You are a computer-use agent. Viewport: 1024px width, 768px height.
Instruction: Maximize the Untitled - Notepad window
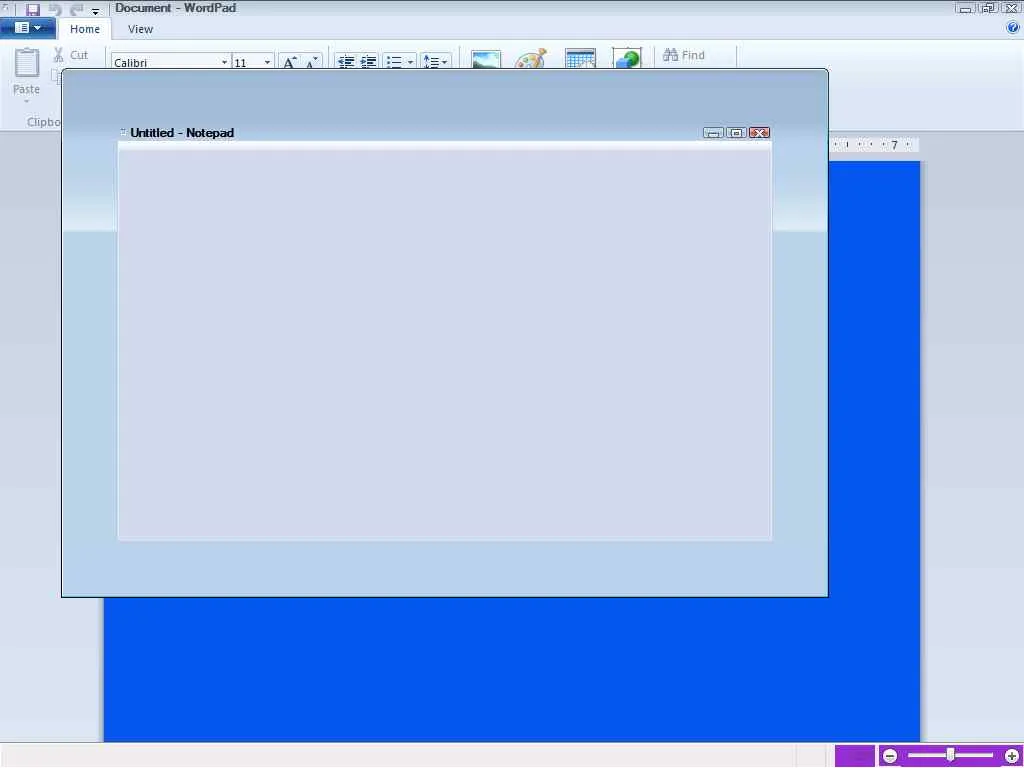(736, 133)
